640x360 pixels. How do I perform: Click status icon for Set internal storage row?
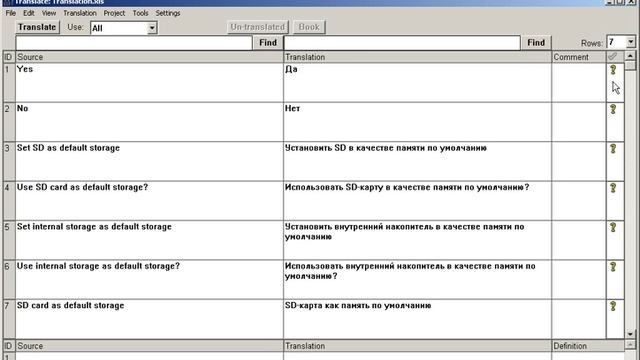[613, 227]
